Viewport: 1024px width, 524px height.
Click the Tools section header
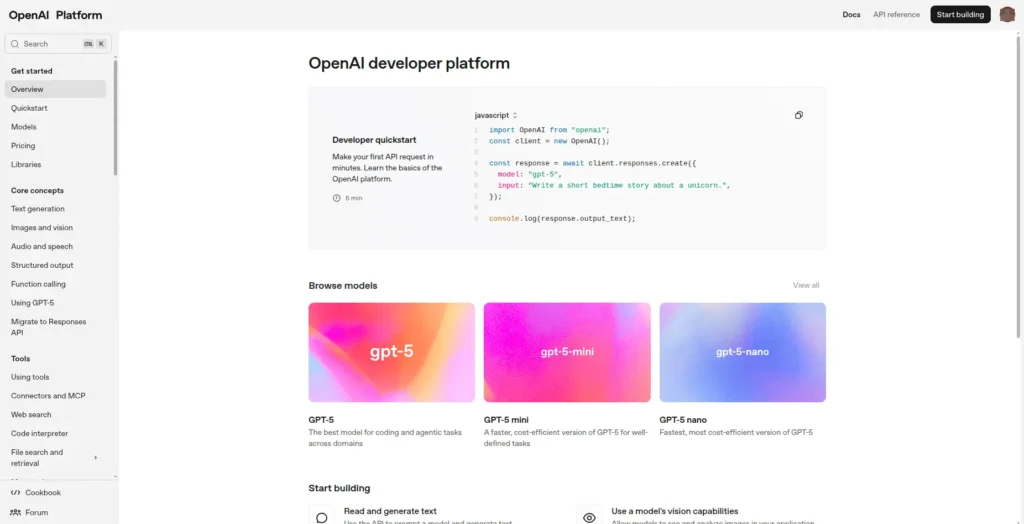20,359
